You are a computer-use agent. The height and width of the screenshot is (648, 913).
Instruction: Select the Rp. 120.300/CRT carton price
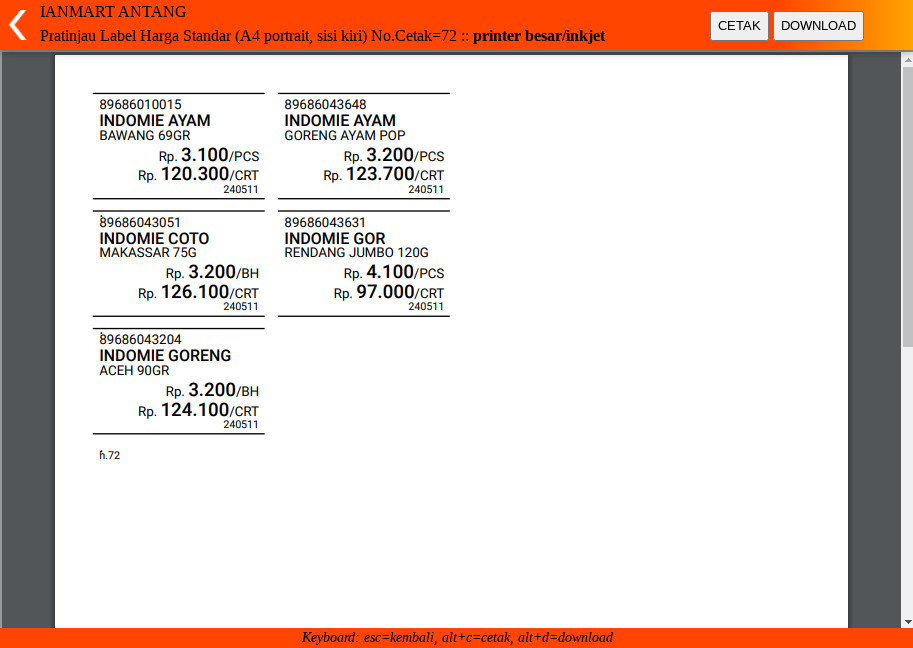(198, 175)
